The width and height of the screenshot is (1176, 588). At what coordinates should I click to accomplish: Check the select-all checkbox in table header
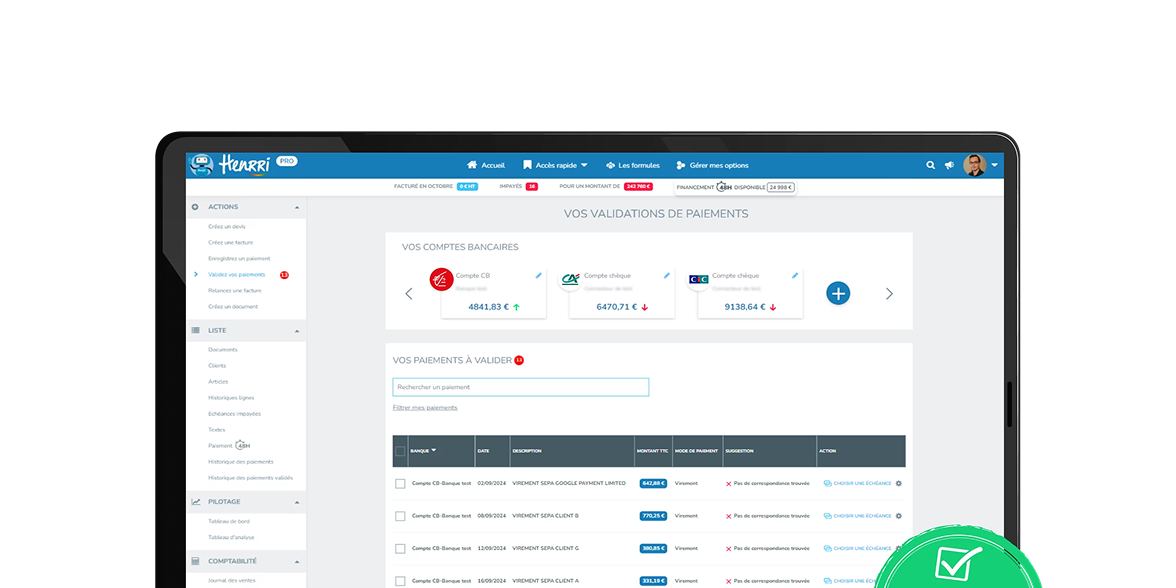[x=400, y=452]
